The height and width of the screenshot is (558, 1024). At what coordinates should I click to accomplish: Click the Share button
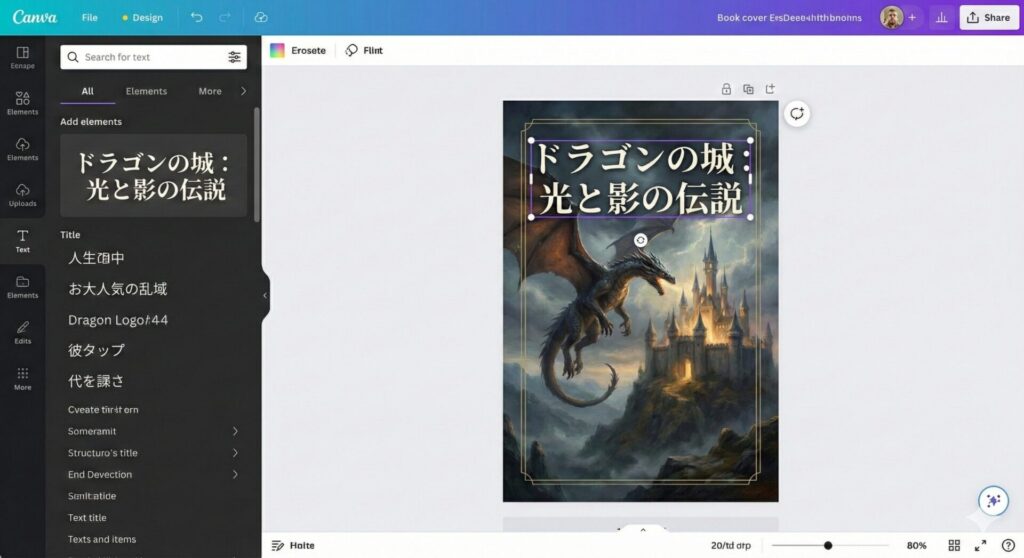pos(987,17)
